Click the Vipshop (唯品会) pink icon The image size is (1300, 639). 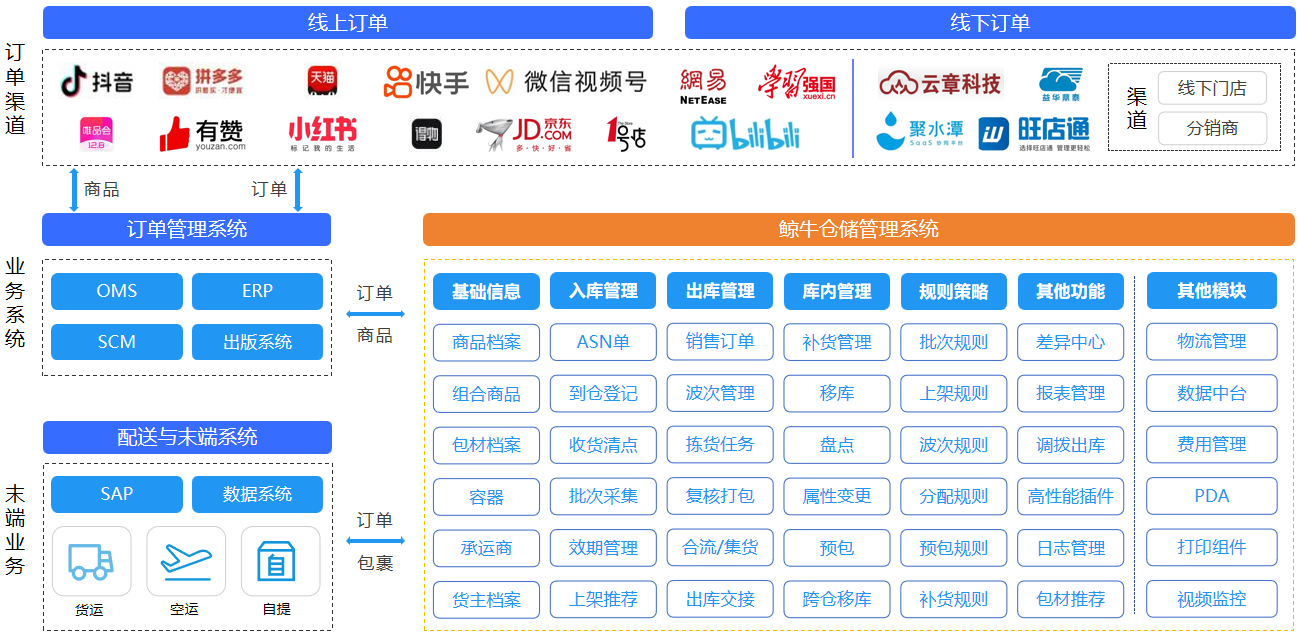click(96, 133)
